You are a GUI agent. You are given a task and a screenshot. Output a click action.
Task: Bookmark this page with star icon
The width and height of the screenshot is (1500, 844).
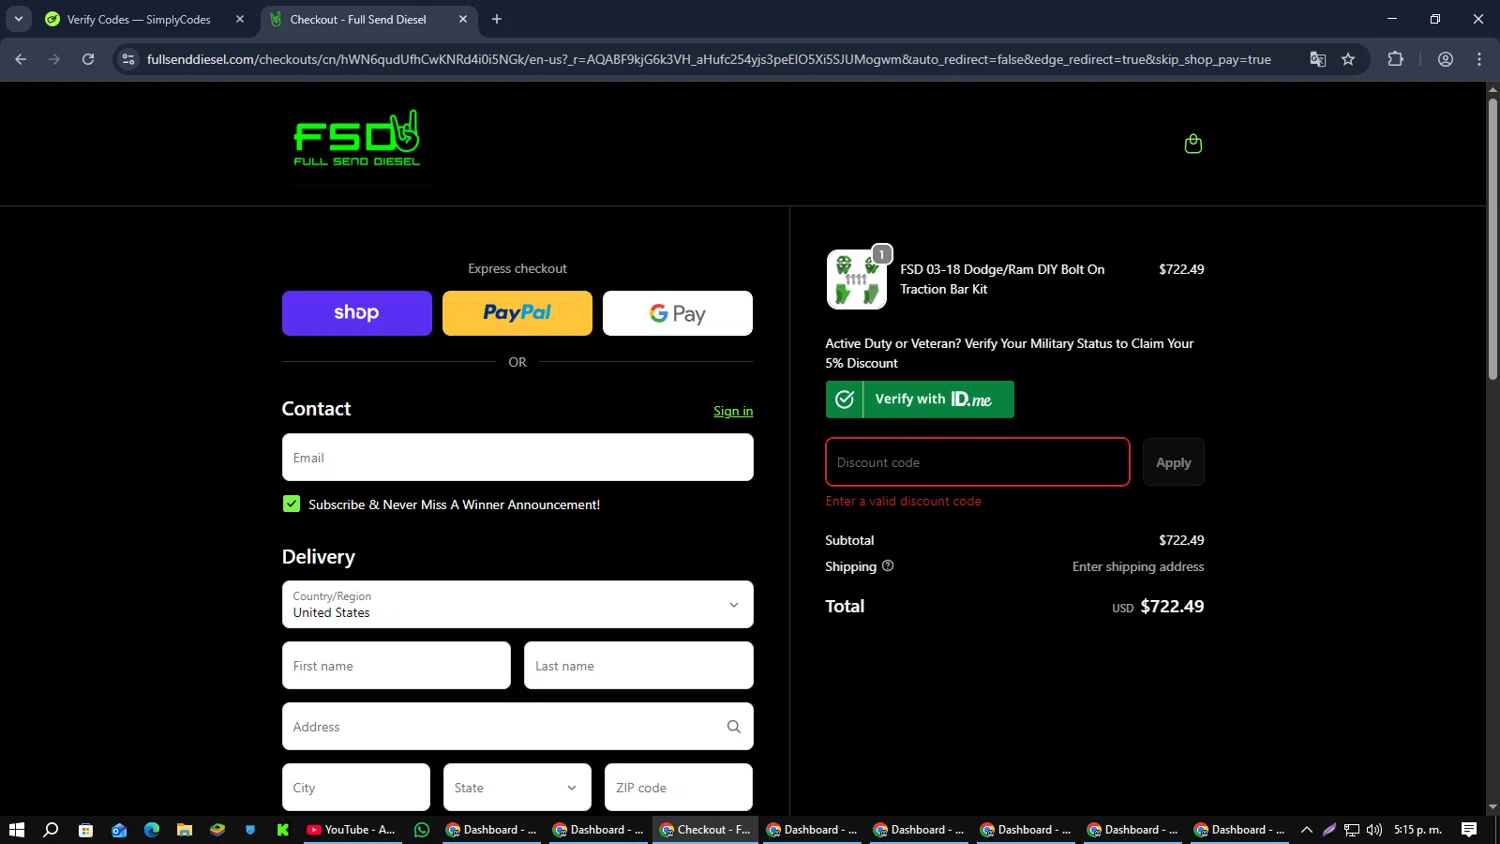click(1348, 59)
